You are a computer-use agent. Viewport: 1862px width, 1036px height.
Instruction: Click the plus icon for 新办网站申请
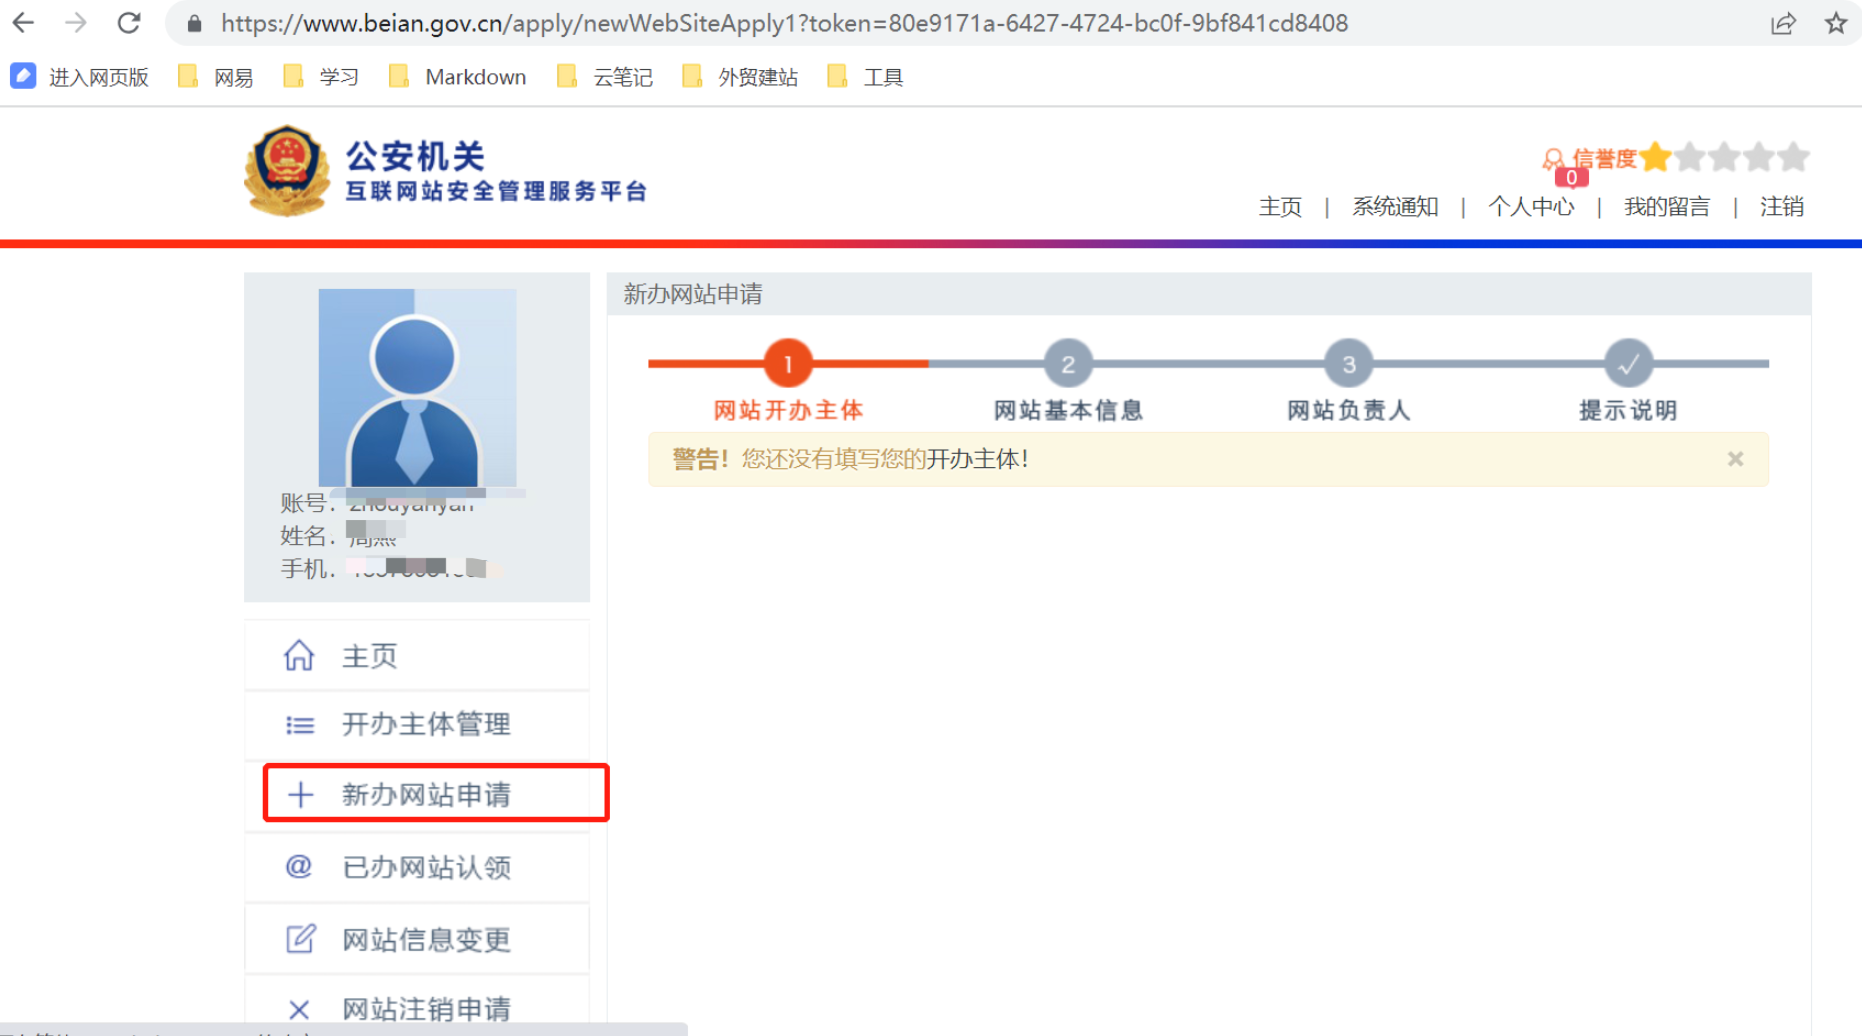click(300, 795)
